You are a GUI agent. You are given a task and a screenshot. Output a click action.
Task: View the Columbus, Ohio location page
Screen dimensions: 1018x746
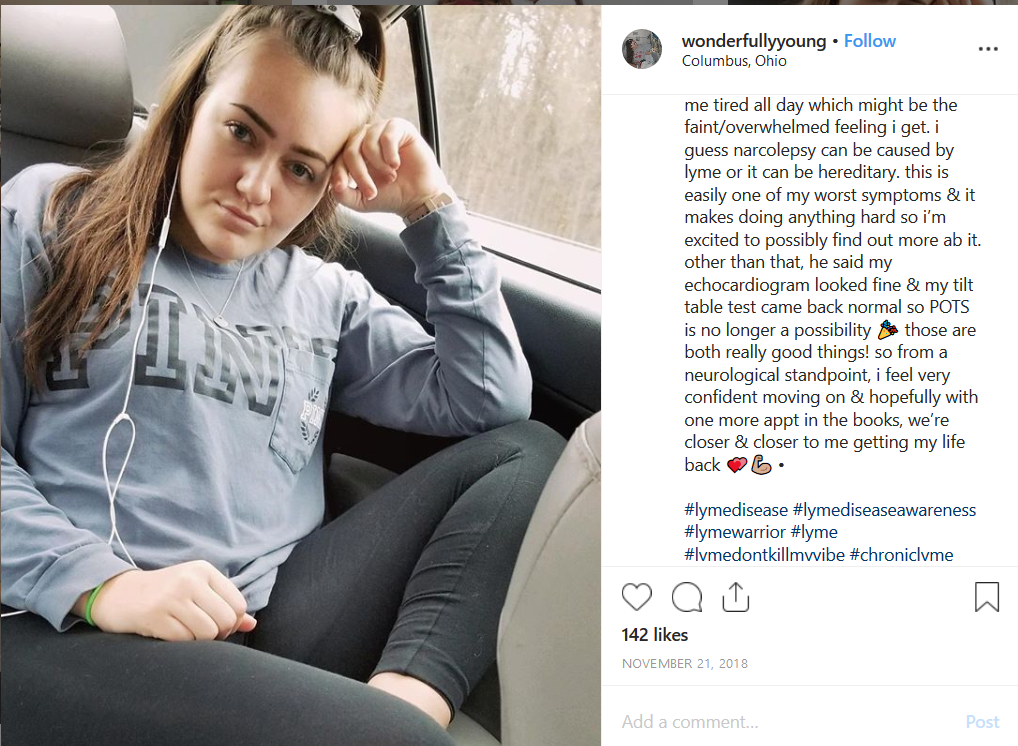(734, 61)
